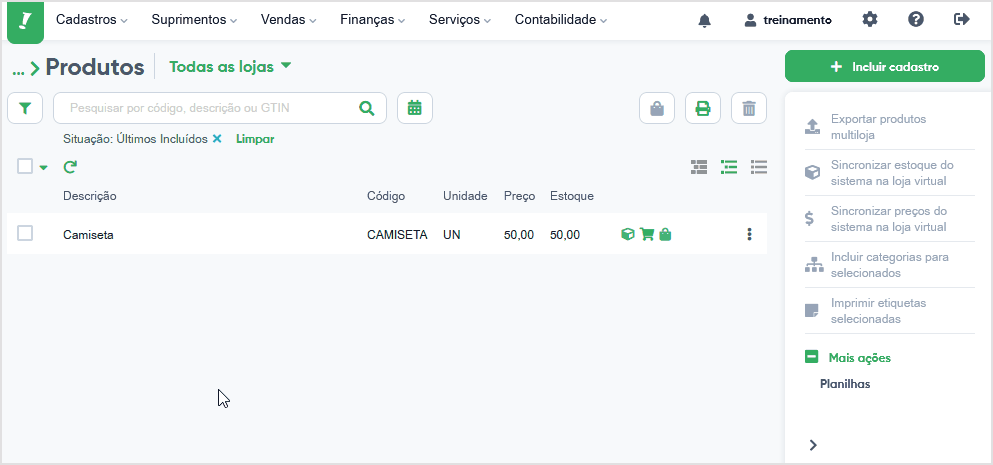Click the Limpar filters link
Image resolution: width=993 pixels, height=465 pixels.
pos(255,139)
